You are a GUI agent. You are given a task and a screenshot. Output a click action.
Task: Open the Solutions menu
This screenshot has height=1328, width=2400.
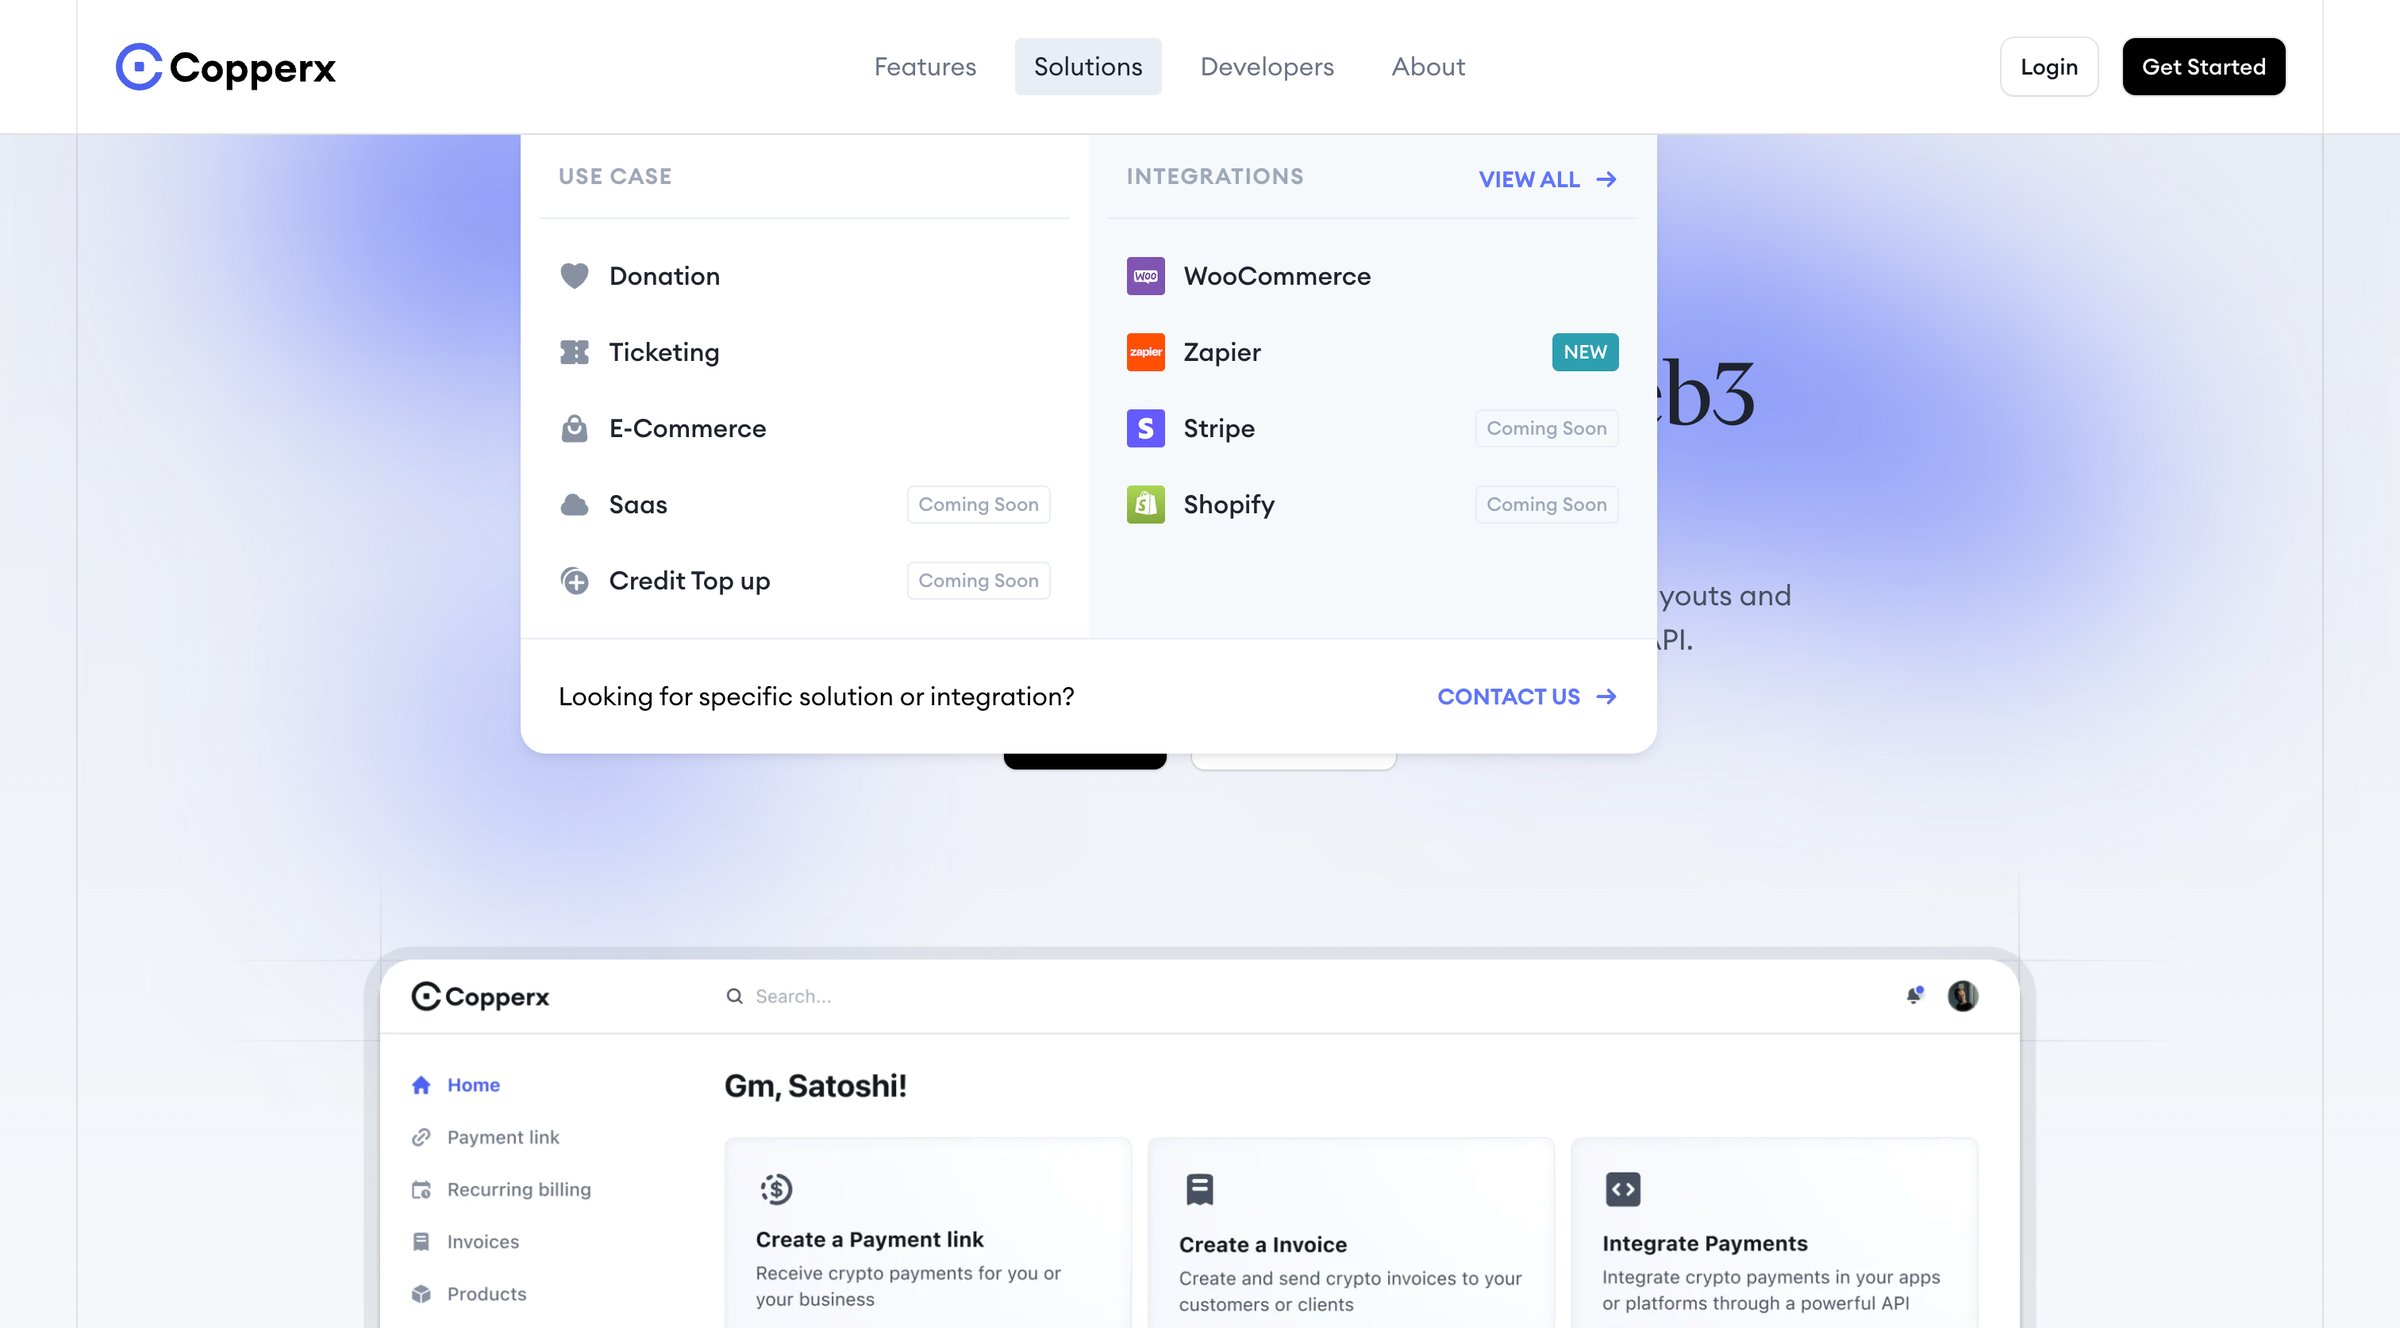[x=1088, y=67]
